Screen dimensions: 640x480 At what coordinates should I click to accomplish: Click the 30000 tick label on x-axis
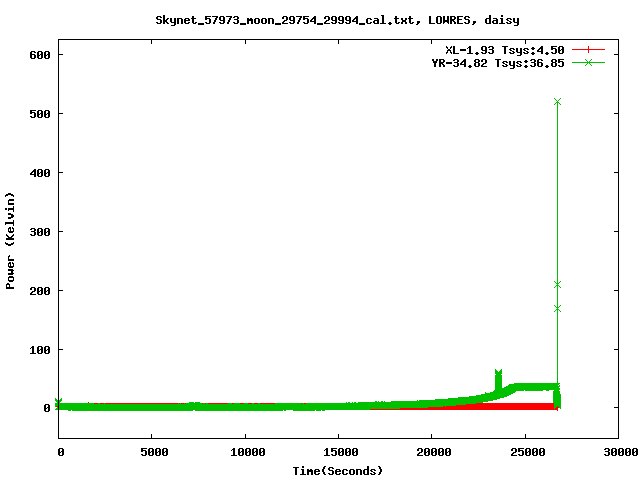click(x=618, y=453)
